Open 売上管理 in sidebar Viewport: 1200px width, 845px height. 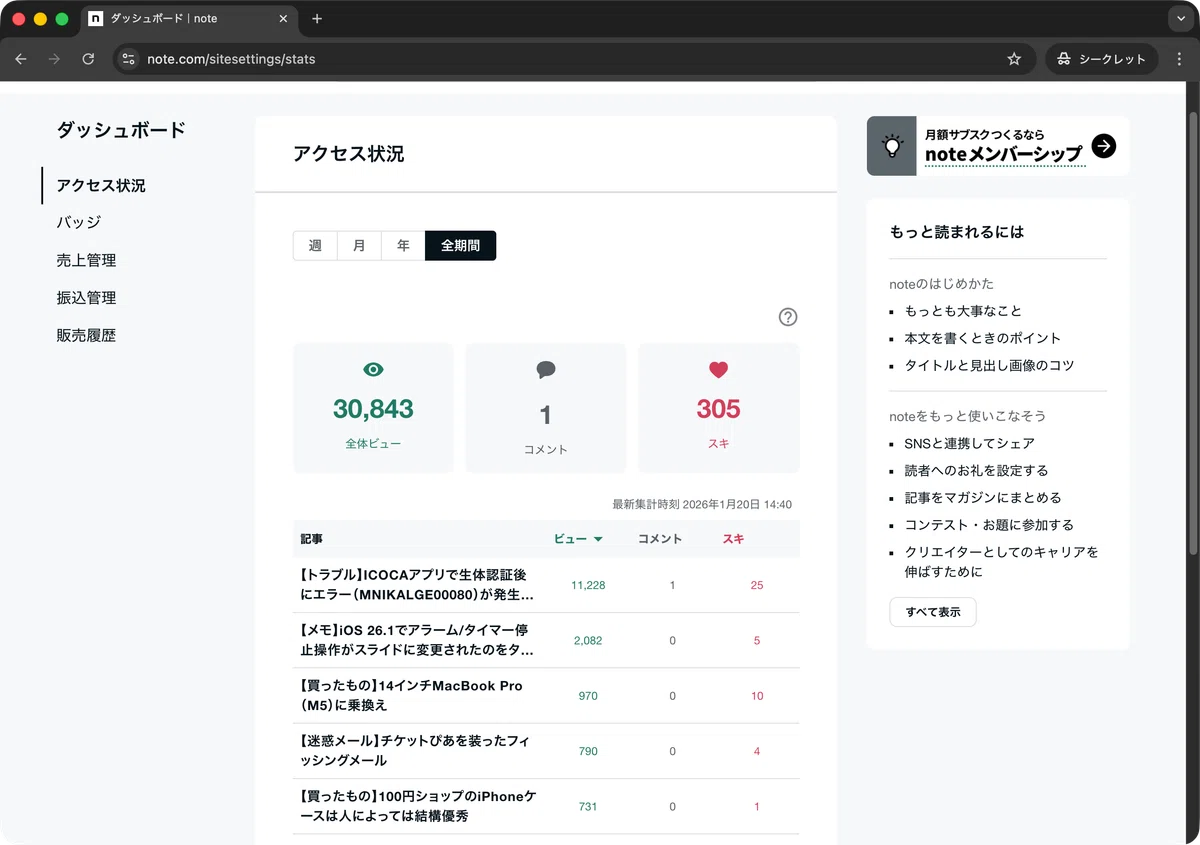86,260
